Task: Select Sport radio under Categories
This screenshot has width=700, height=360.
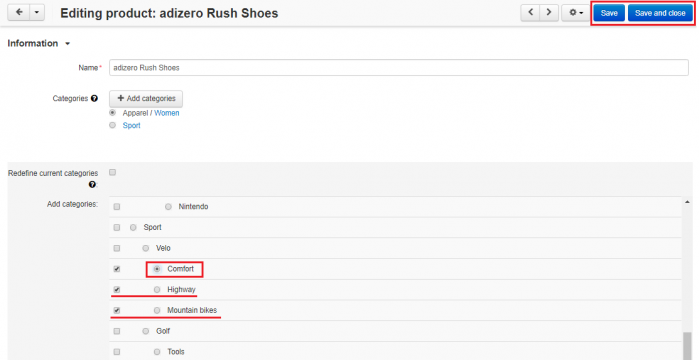Action: [x=112, y=126]
